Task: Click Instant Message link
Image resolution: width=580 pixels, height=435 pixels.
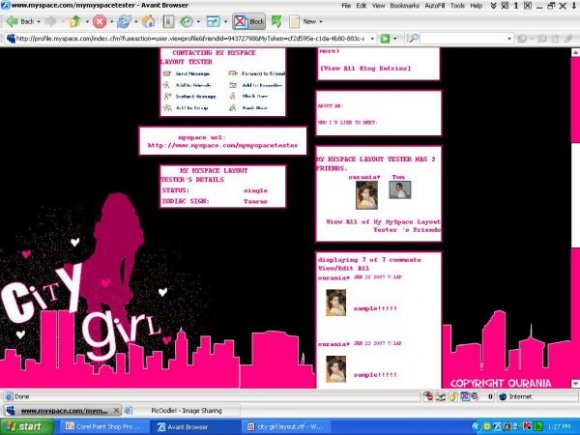Action: pyautogui.click(x=195, y=96)
